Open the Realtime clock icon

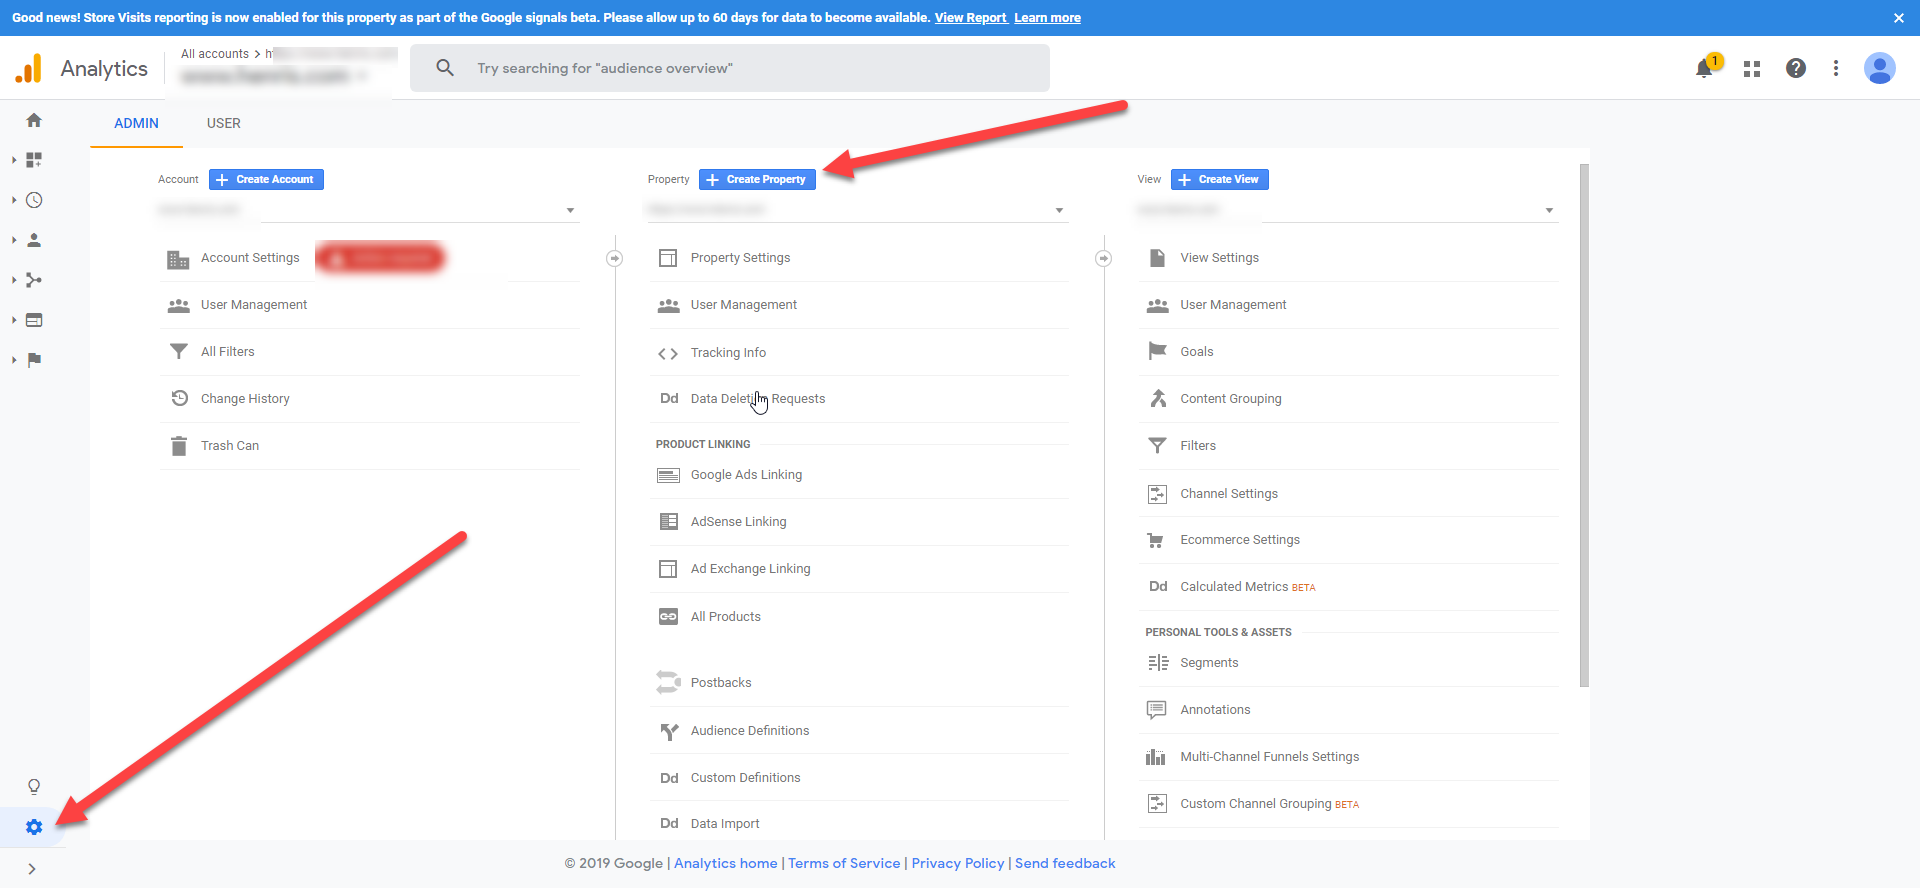tap(34, 200)
